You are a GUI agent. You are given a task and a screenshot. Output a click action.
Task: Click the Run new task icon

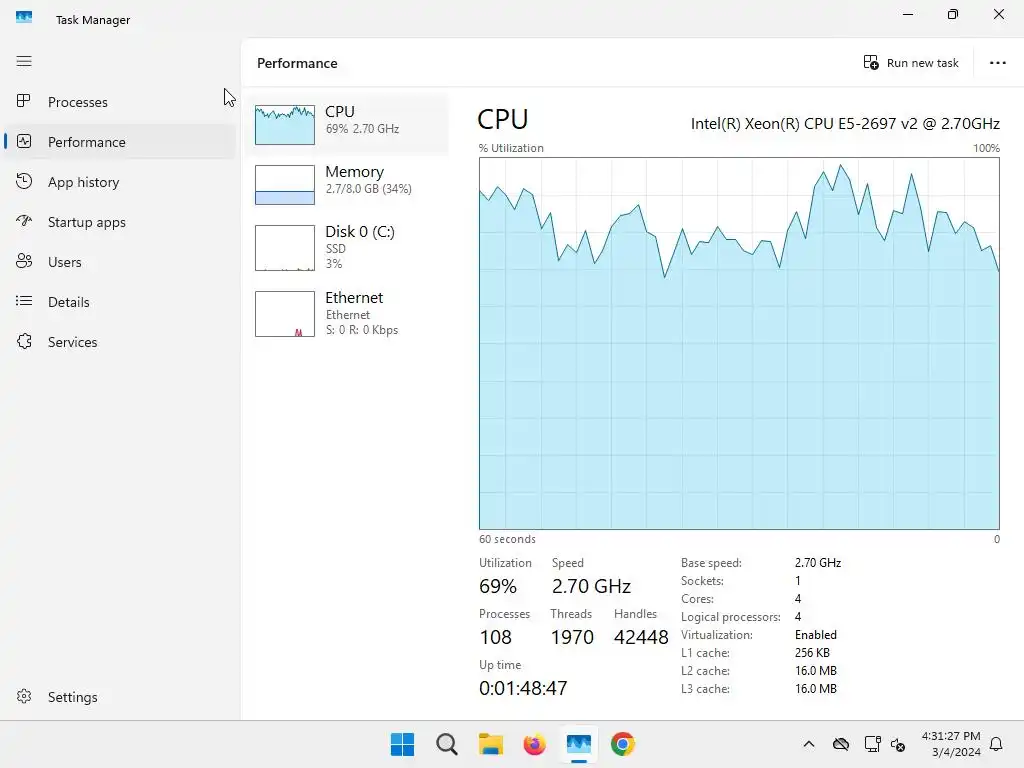point(871,63)
